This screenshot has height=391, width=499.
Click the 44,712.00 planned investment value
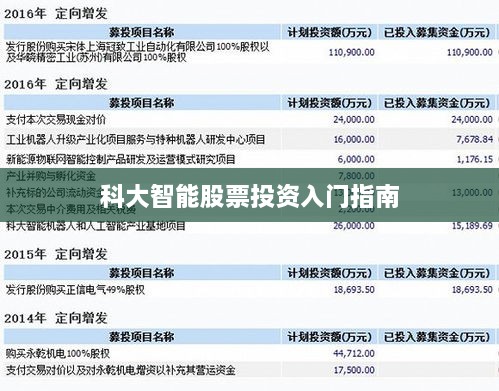[354, 354]
